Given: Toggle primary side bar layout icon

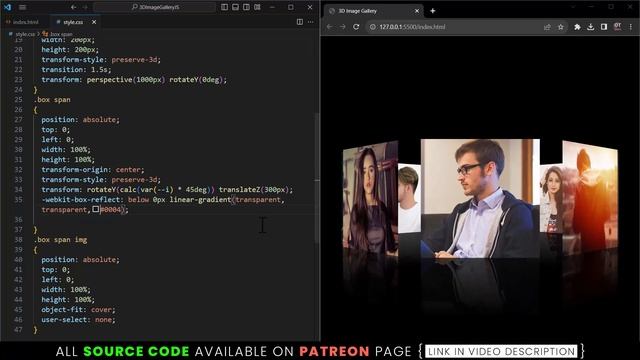Looking at the screenshot, I should [224, 7].
